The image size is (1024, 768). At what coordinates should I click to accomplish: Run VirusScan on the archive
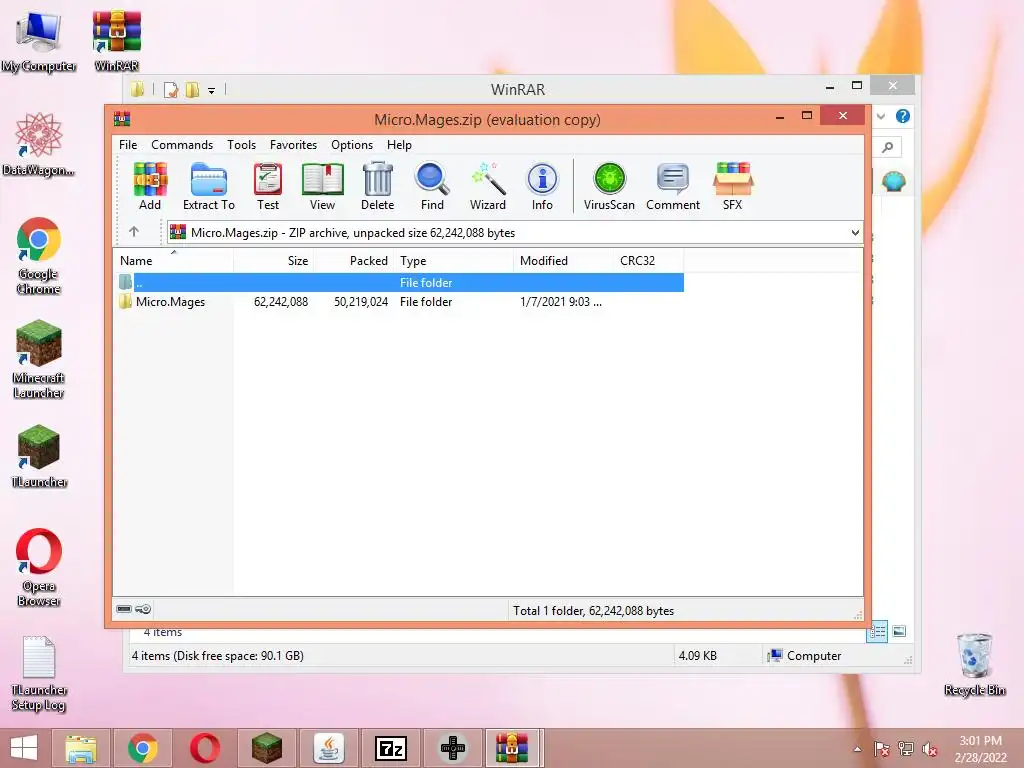tap(609, 186)
